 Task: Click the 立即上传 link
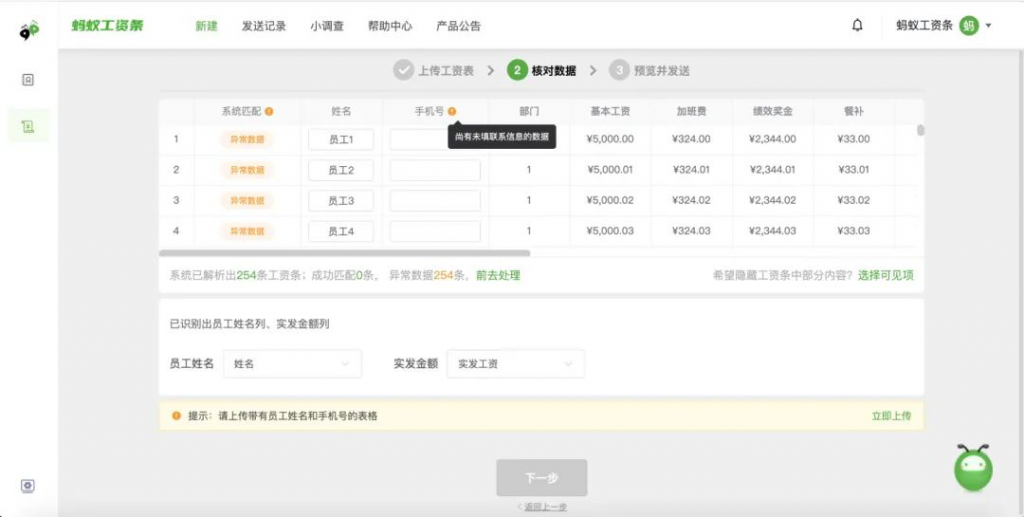point(892,415)
